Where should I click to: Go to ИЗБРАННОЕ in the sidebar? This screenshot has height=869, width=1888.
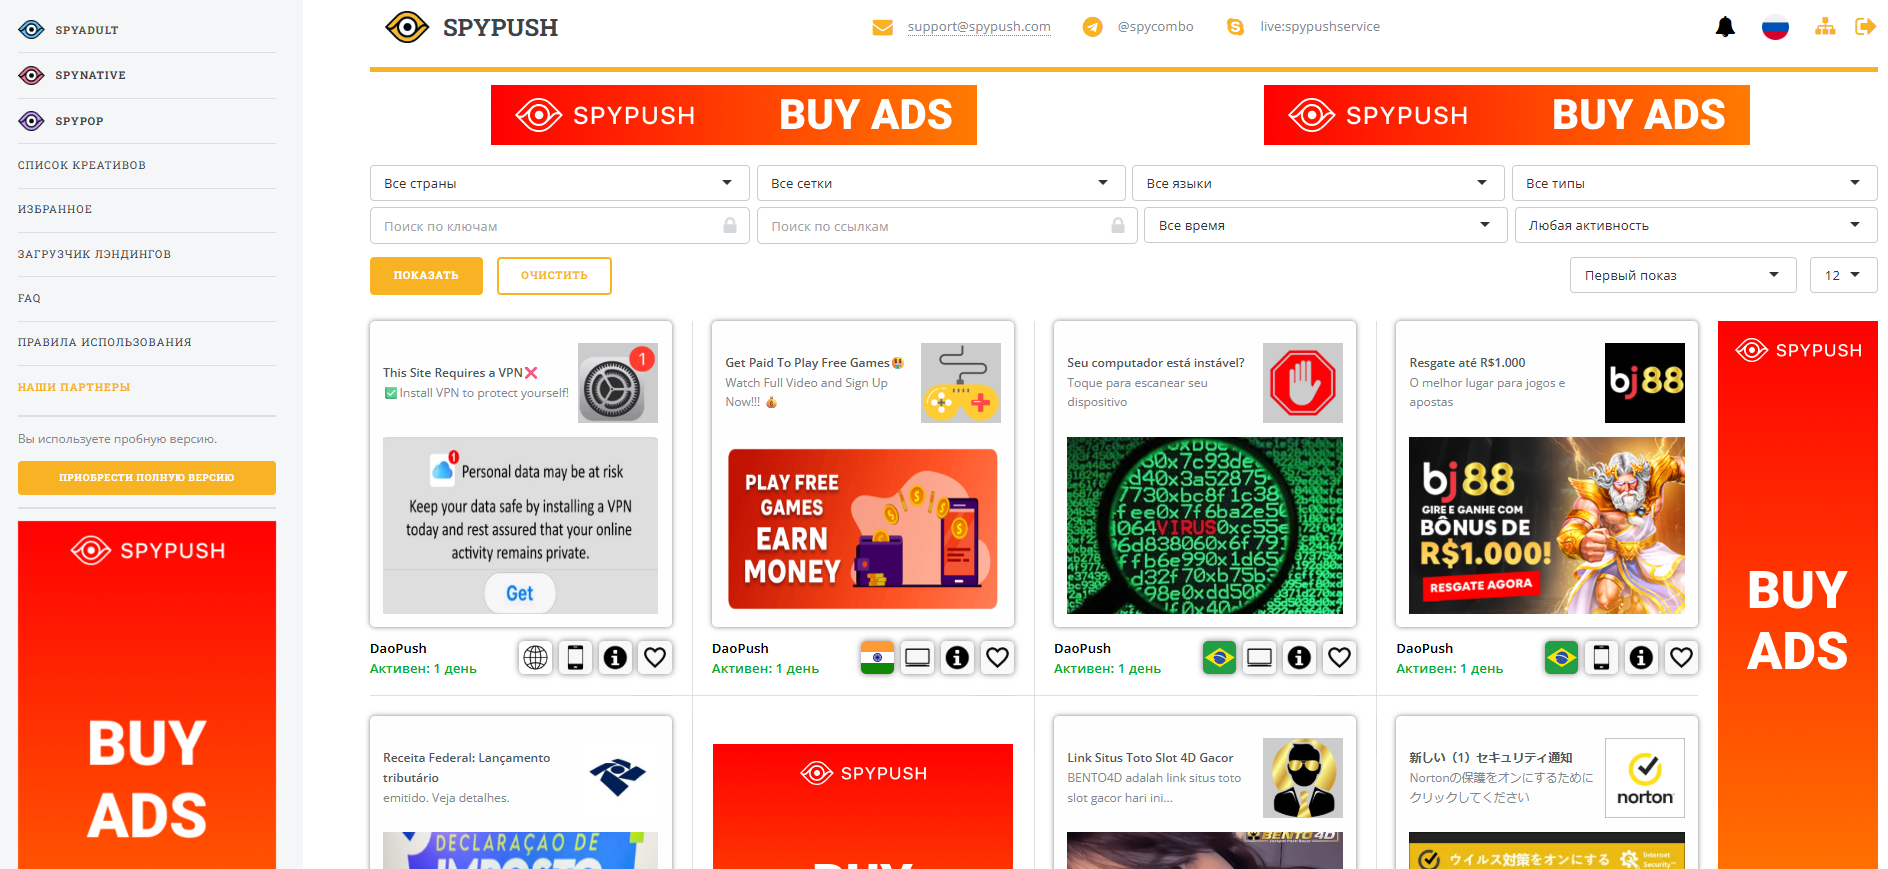point(55,210)
